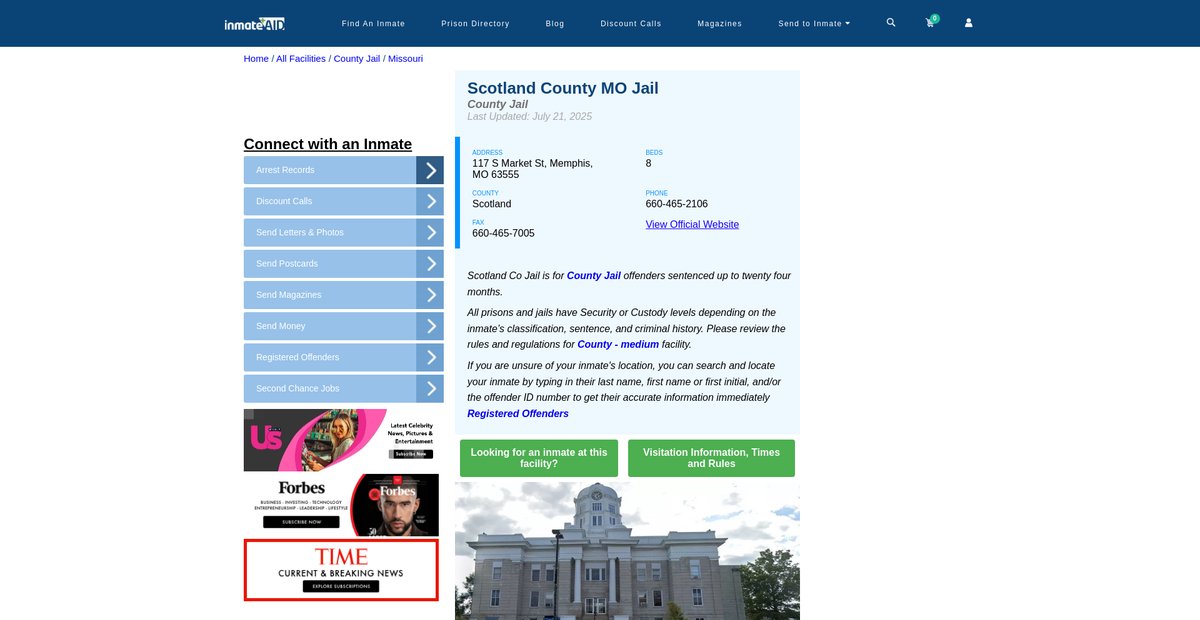
Task: Expand the Send to Inmate dropdown
Action: 814,23
